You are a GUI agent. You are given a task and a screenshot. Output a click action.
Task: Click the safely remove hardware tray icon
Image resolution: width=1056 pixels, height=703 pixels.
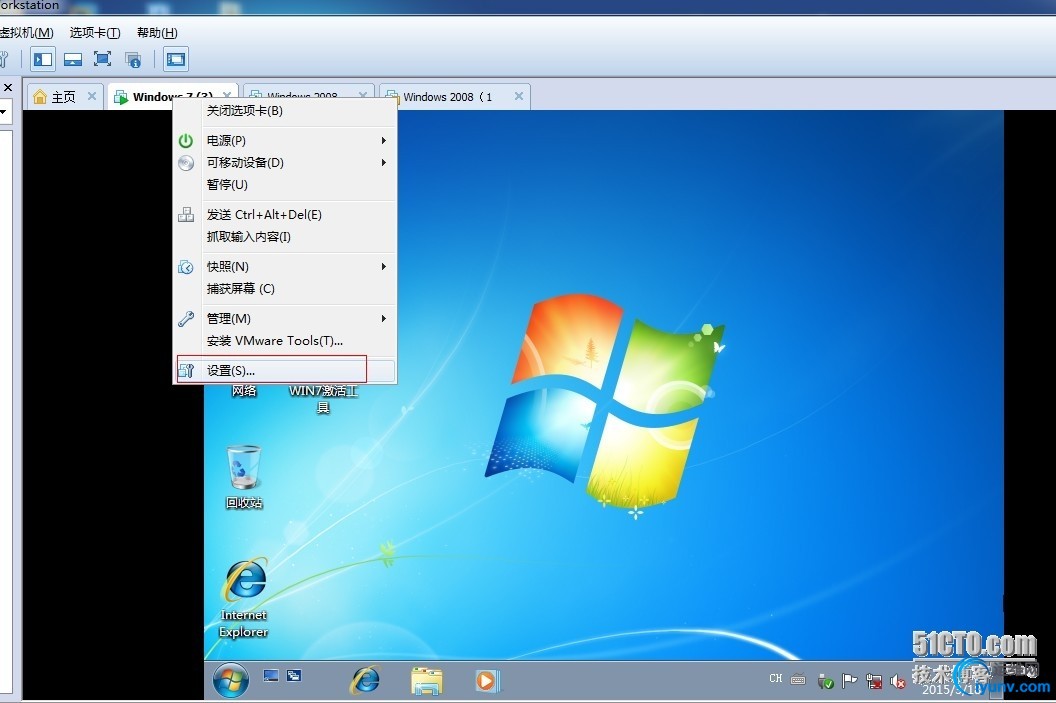coord(826,681)
